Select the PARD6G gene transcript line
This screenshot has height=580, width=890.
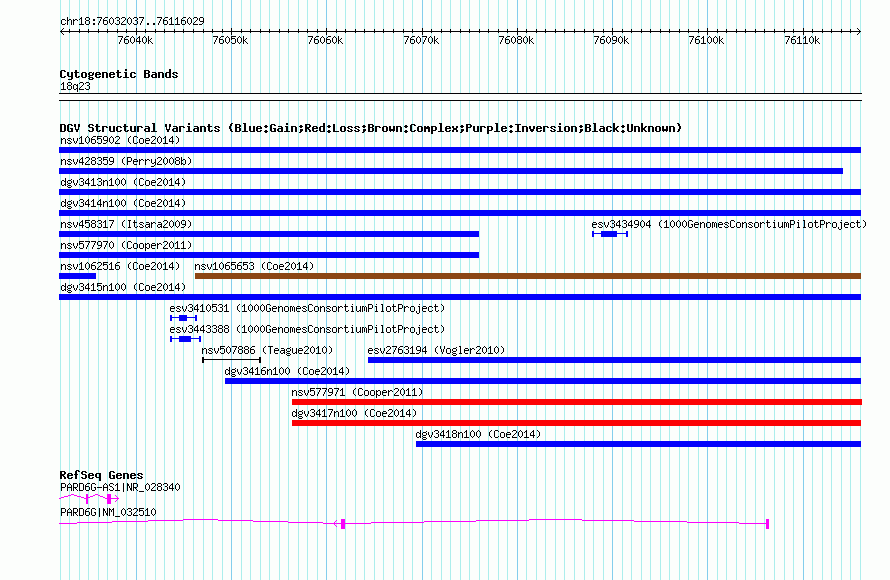[413, 523]
